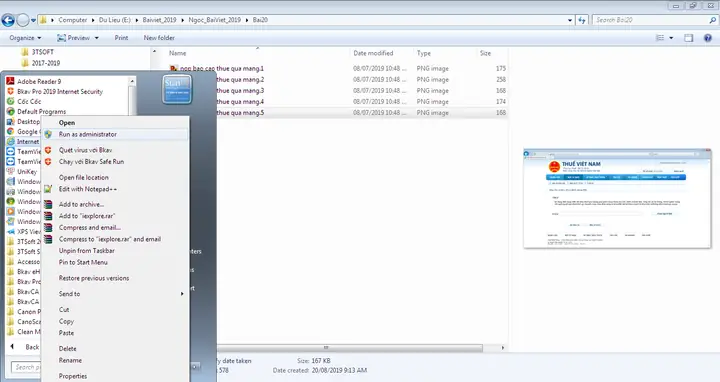Select Open file location in the context menu

(84, 177)
